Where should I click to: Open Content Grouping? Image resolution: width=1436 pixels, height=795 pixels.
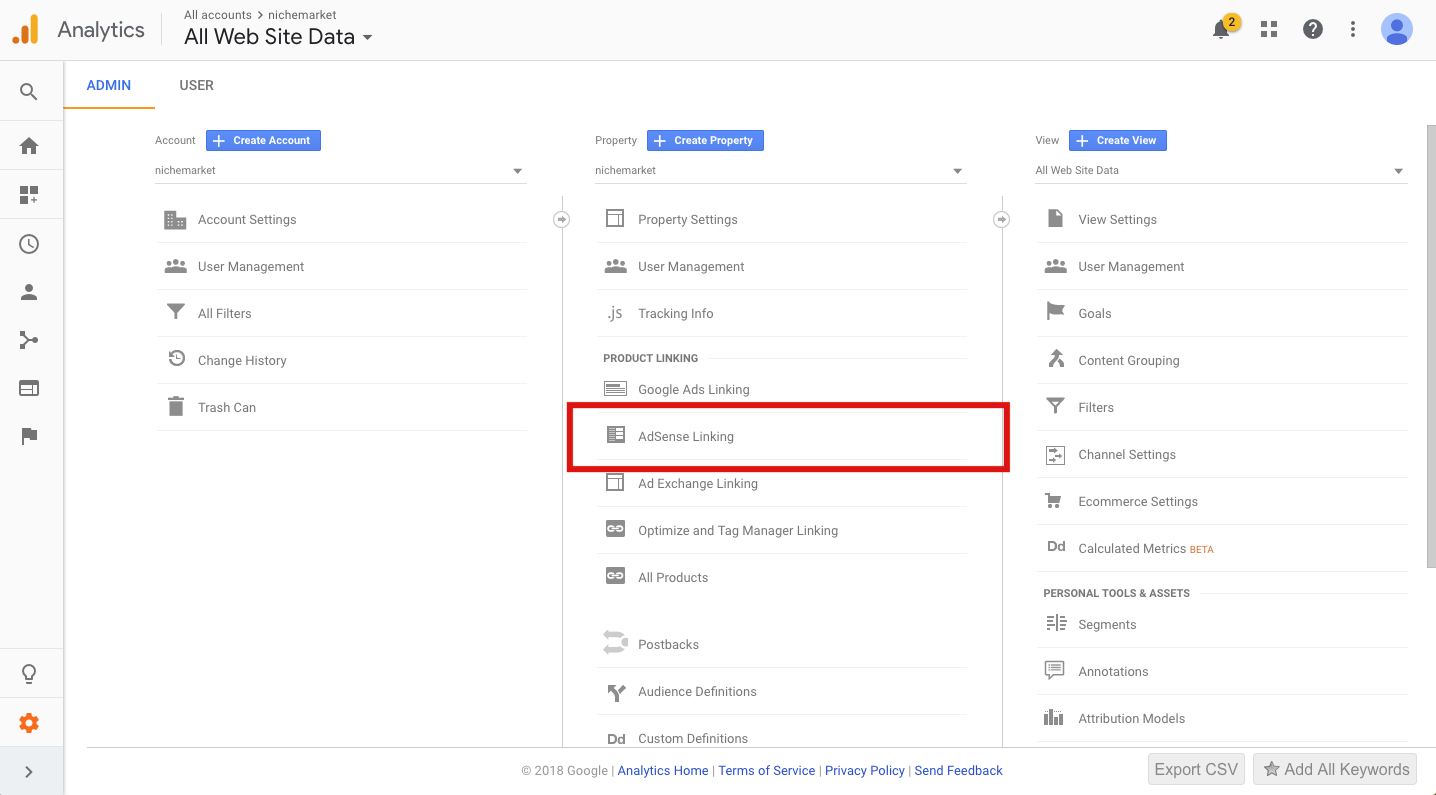tap(1221, 360)
